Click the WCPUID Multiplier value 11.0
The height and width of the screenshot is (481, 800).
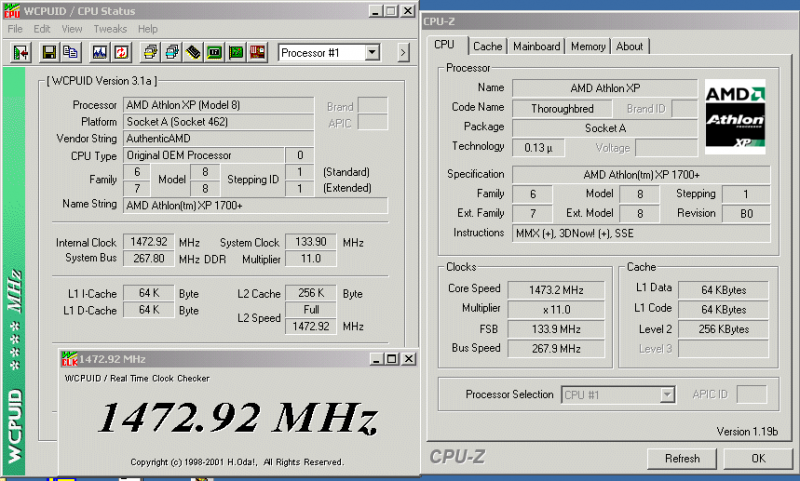click(x=311, y=259)
